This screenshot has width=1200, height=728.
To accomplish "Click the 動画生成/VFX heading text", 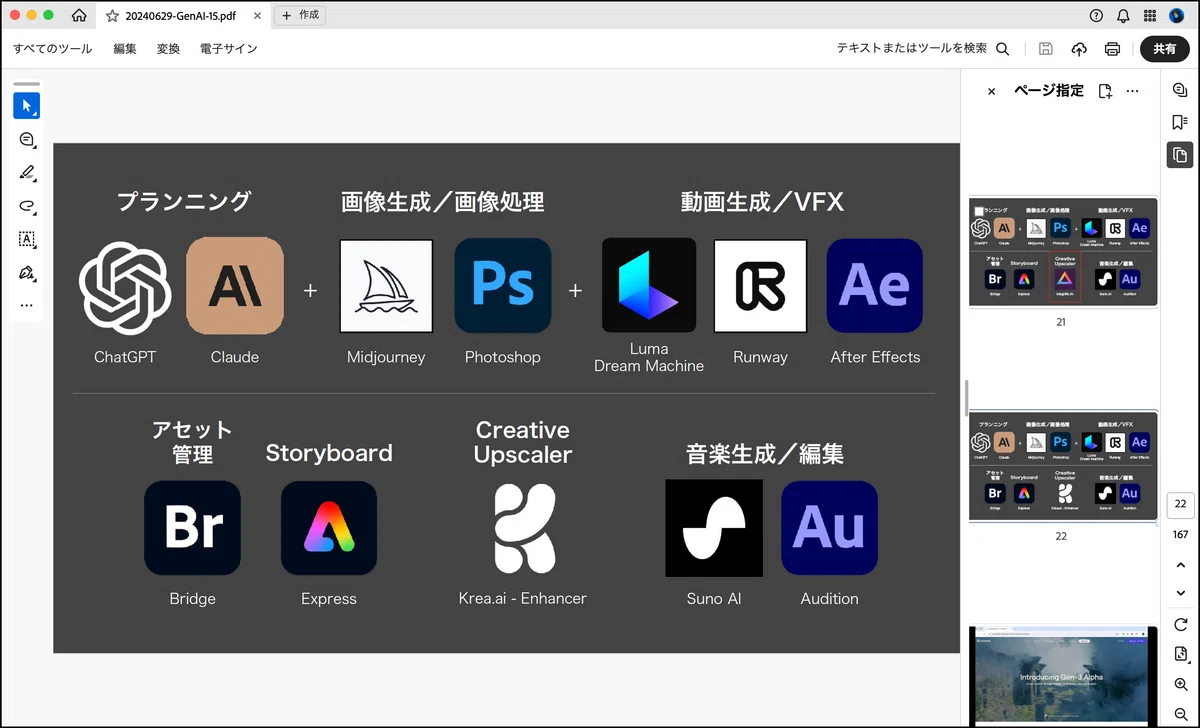I will tap(762, 202).
